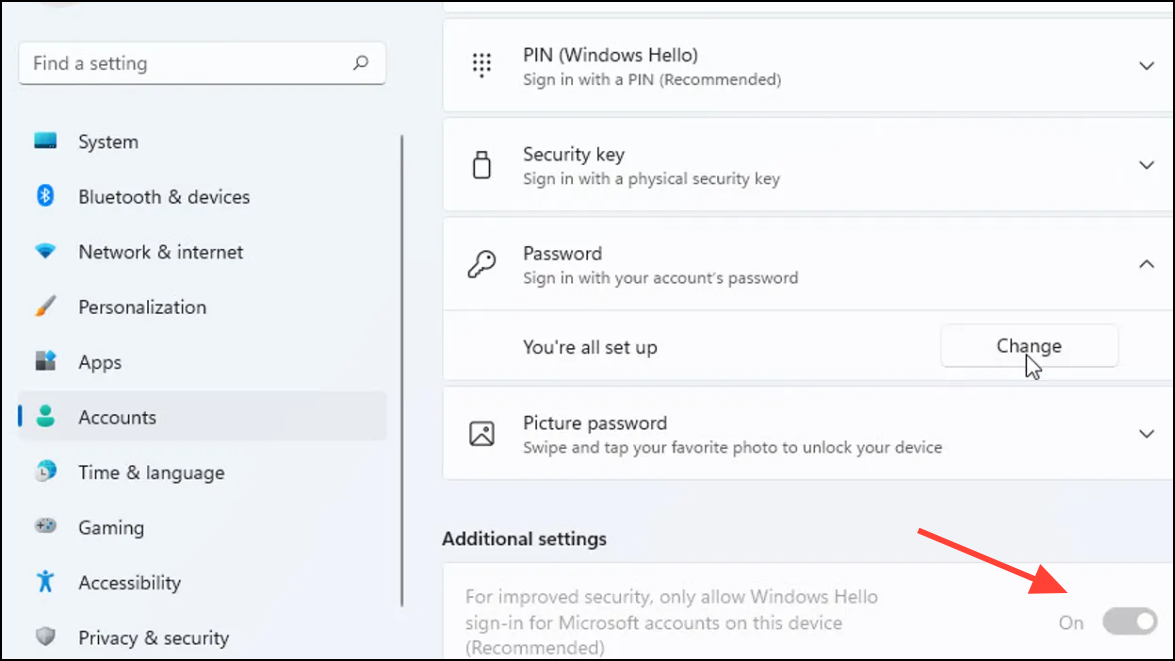Expand the Security key section

click(1146, 165)
